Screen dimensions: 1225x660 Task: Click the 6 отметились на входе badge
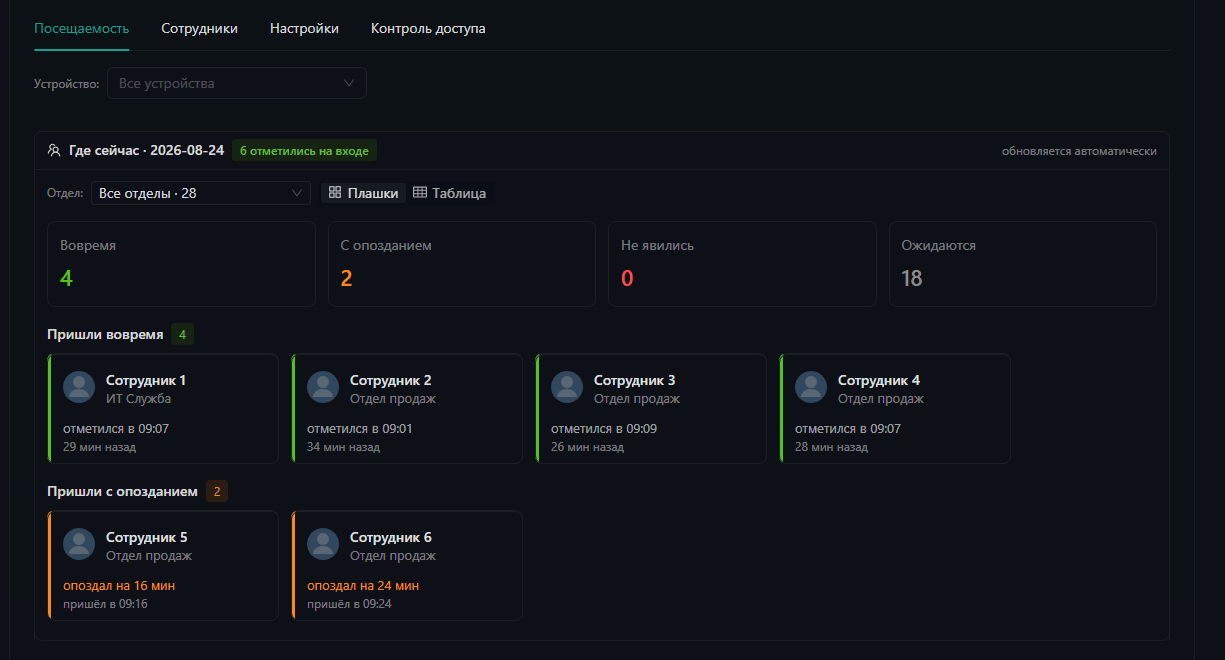(304, 151)
